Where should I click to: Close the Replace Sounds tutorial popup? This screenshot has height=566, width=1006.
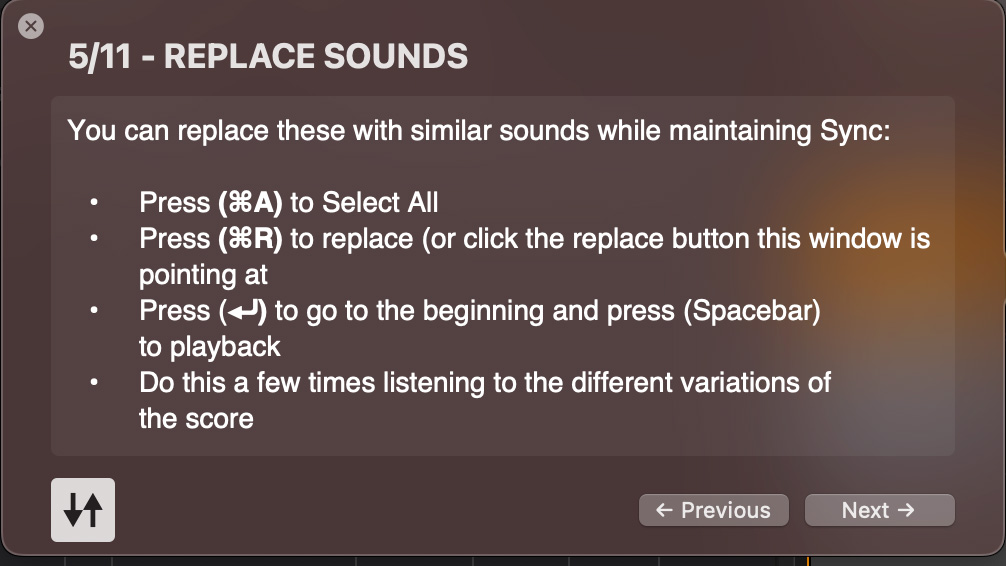(31, 26)
